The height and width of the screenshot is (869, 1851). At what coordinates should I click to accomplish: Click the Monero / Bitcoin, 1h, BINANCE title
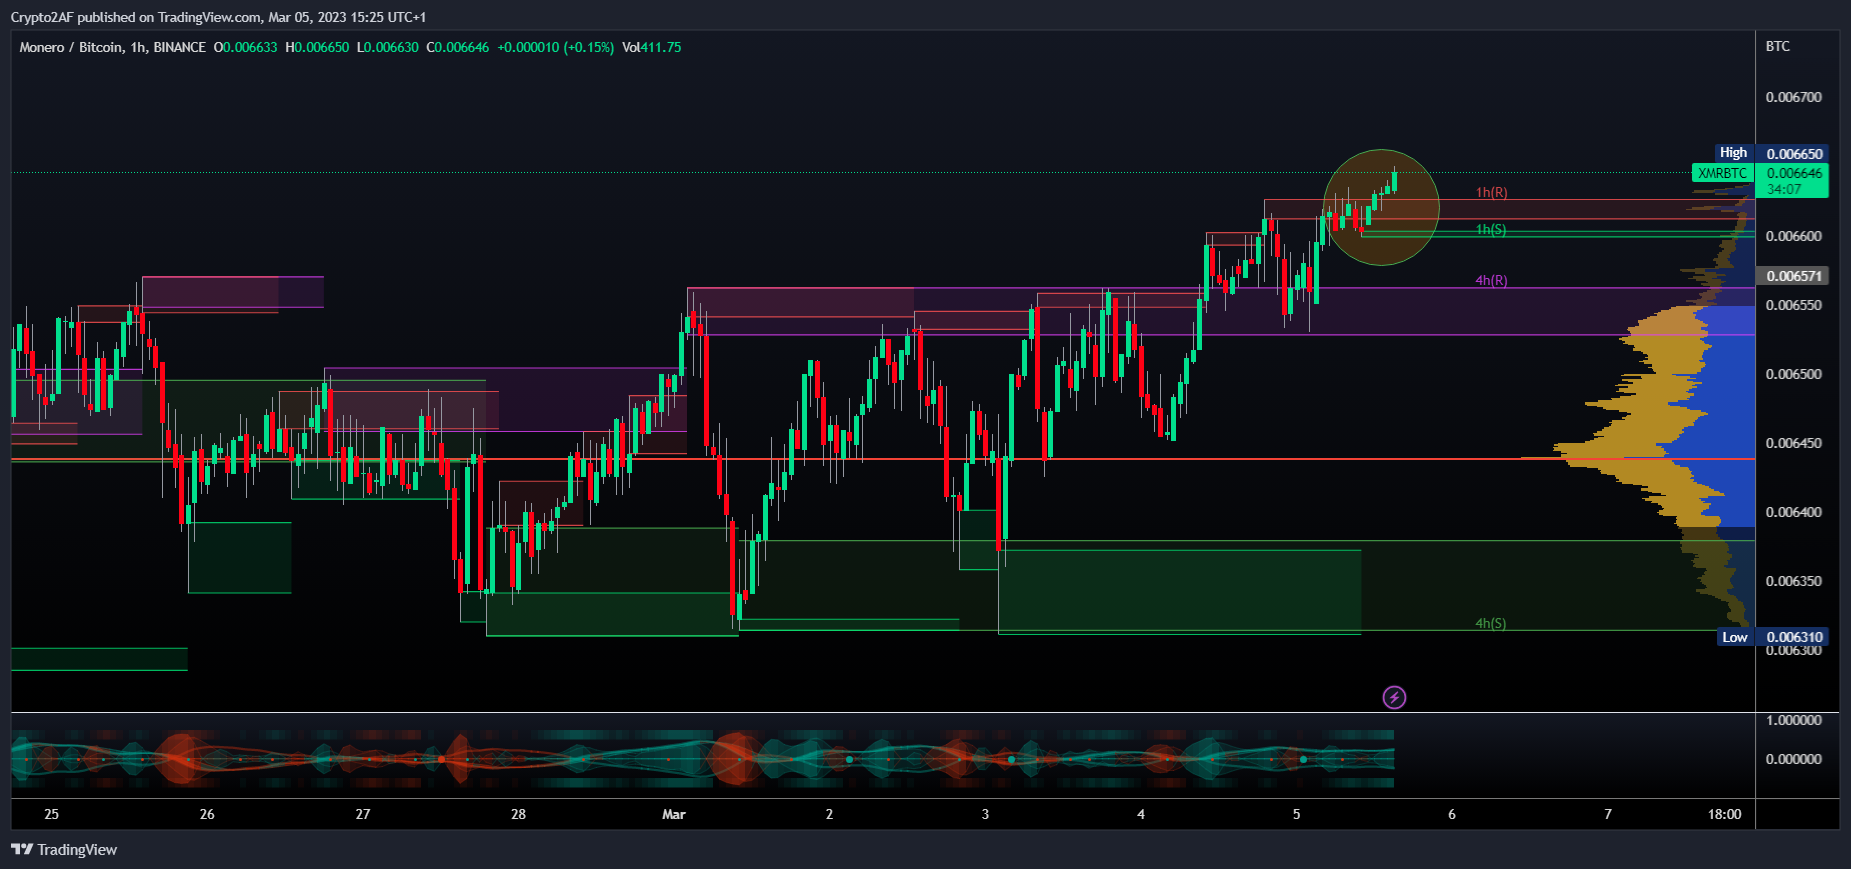coord(112,47)
